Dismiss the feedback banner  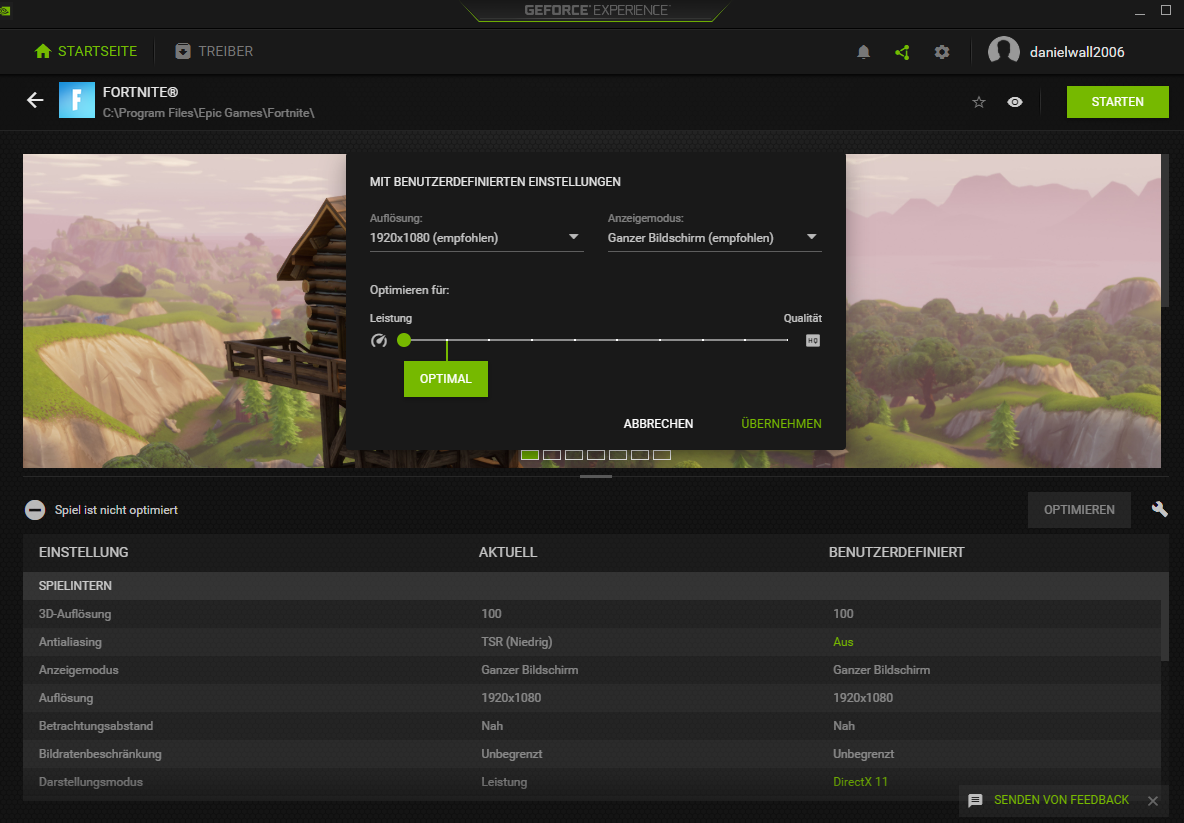(1152, 801)
